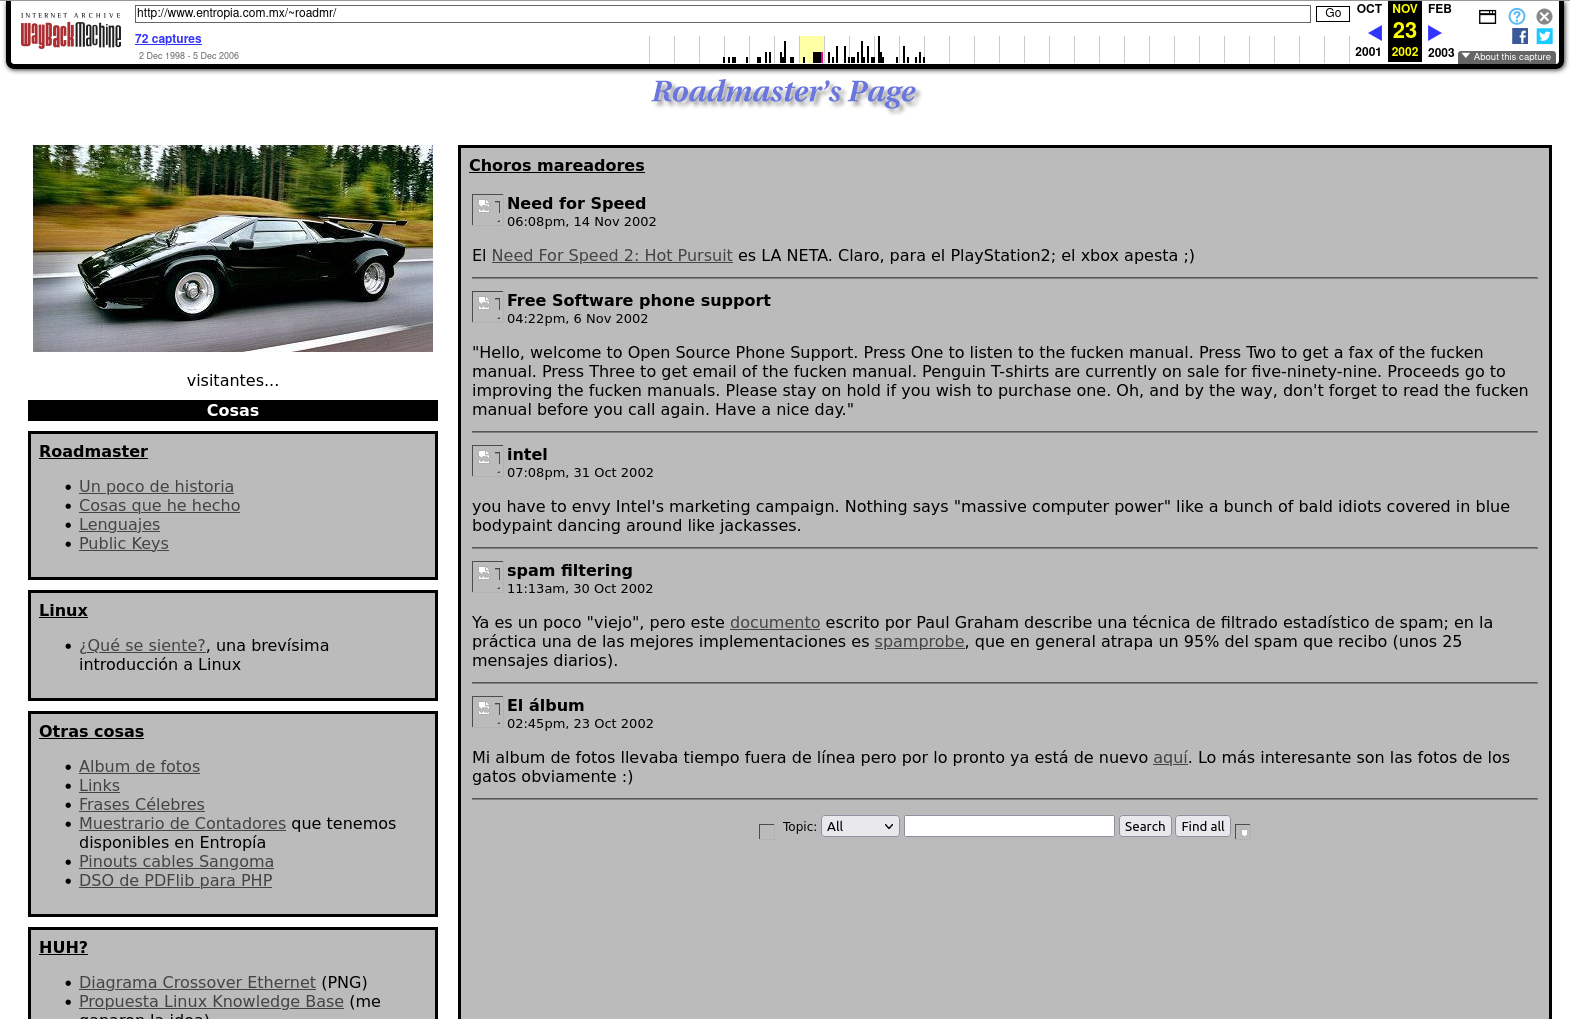Click the search text field
Viewport: 1570px width, 1019px height.
pyautogui.click(x=1009, y=826)
